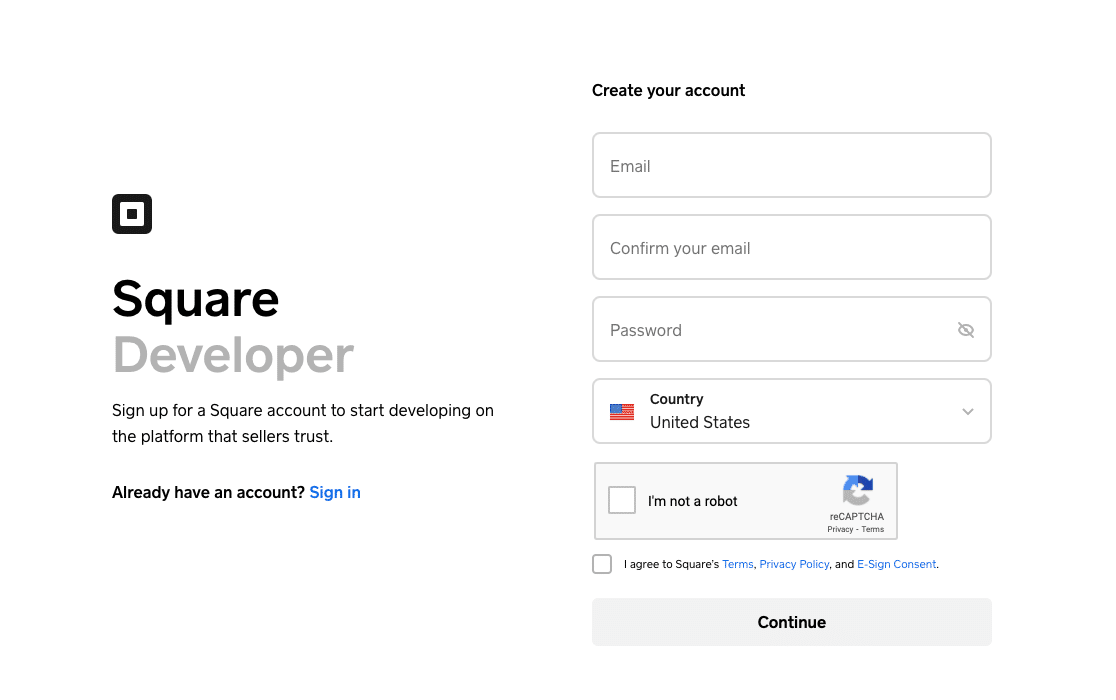Open the Country United States selector
Image resolution: width=1116 pixels, height=700 pixels.
pos(791,411)
